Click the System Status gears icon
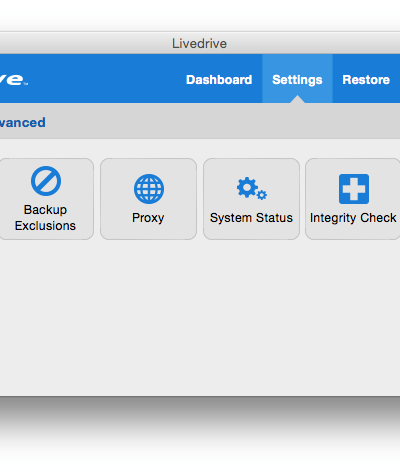 tap(252, 189)
